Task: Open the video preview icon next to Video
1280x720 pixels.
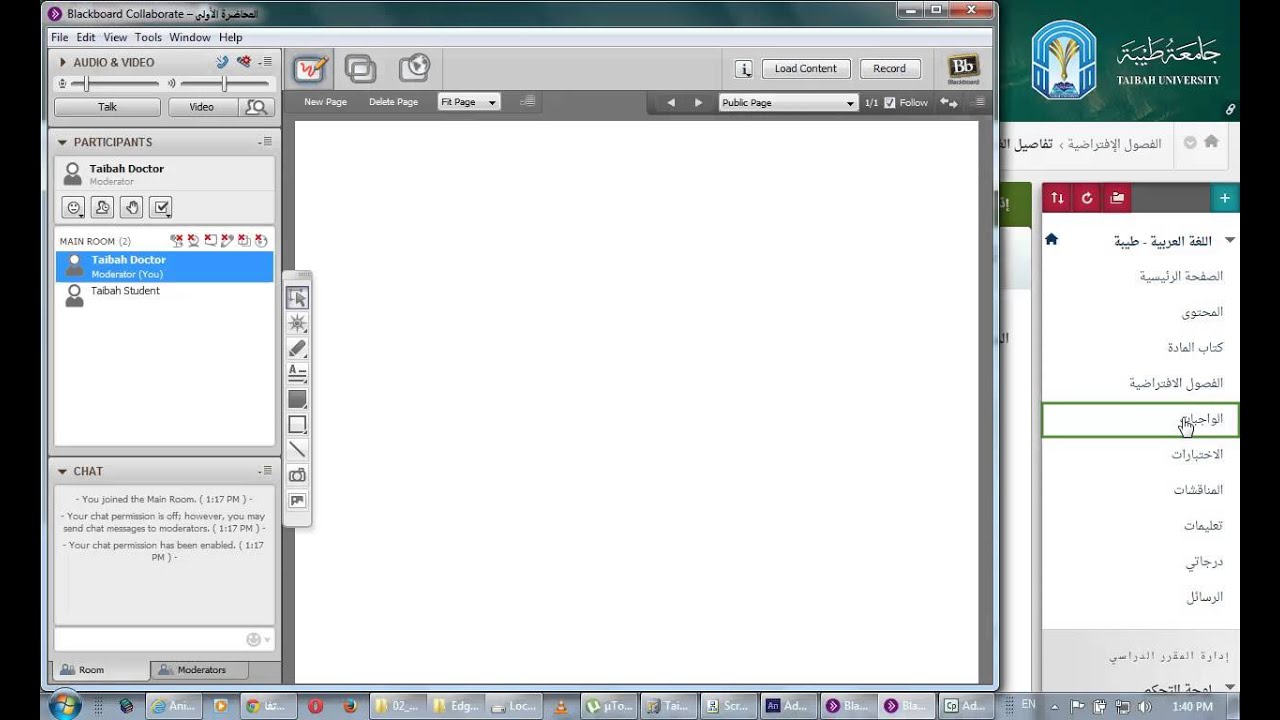Action: 257,107
